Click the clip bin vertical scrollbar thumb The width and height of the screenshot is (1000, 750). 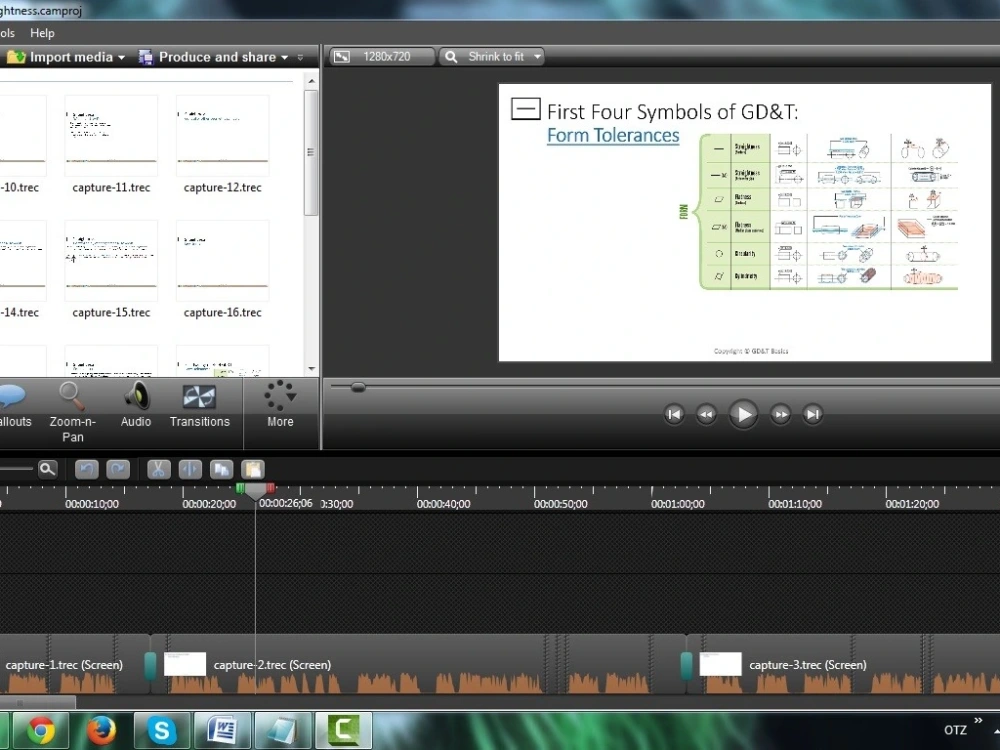tap(311, 152)
